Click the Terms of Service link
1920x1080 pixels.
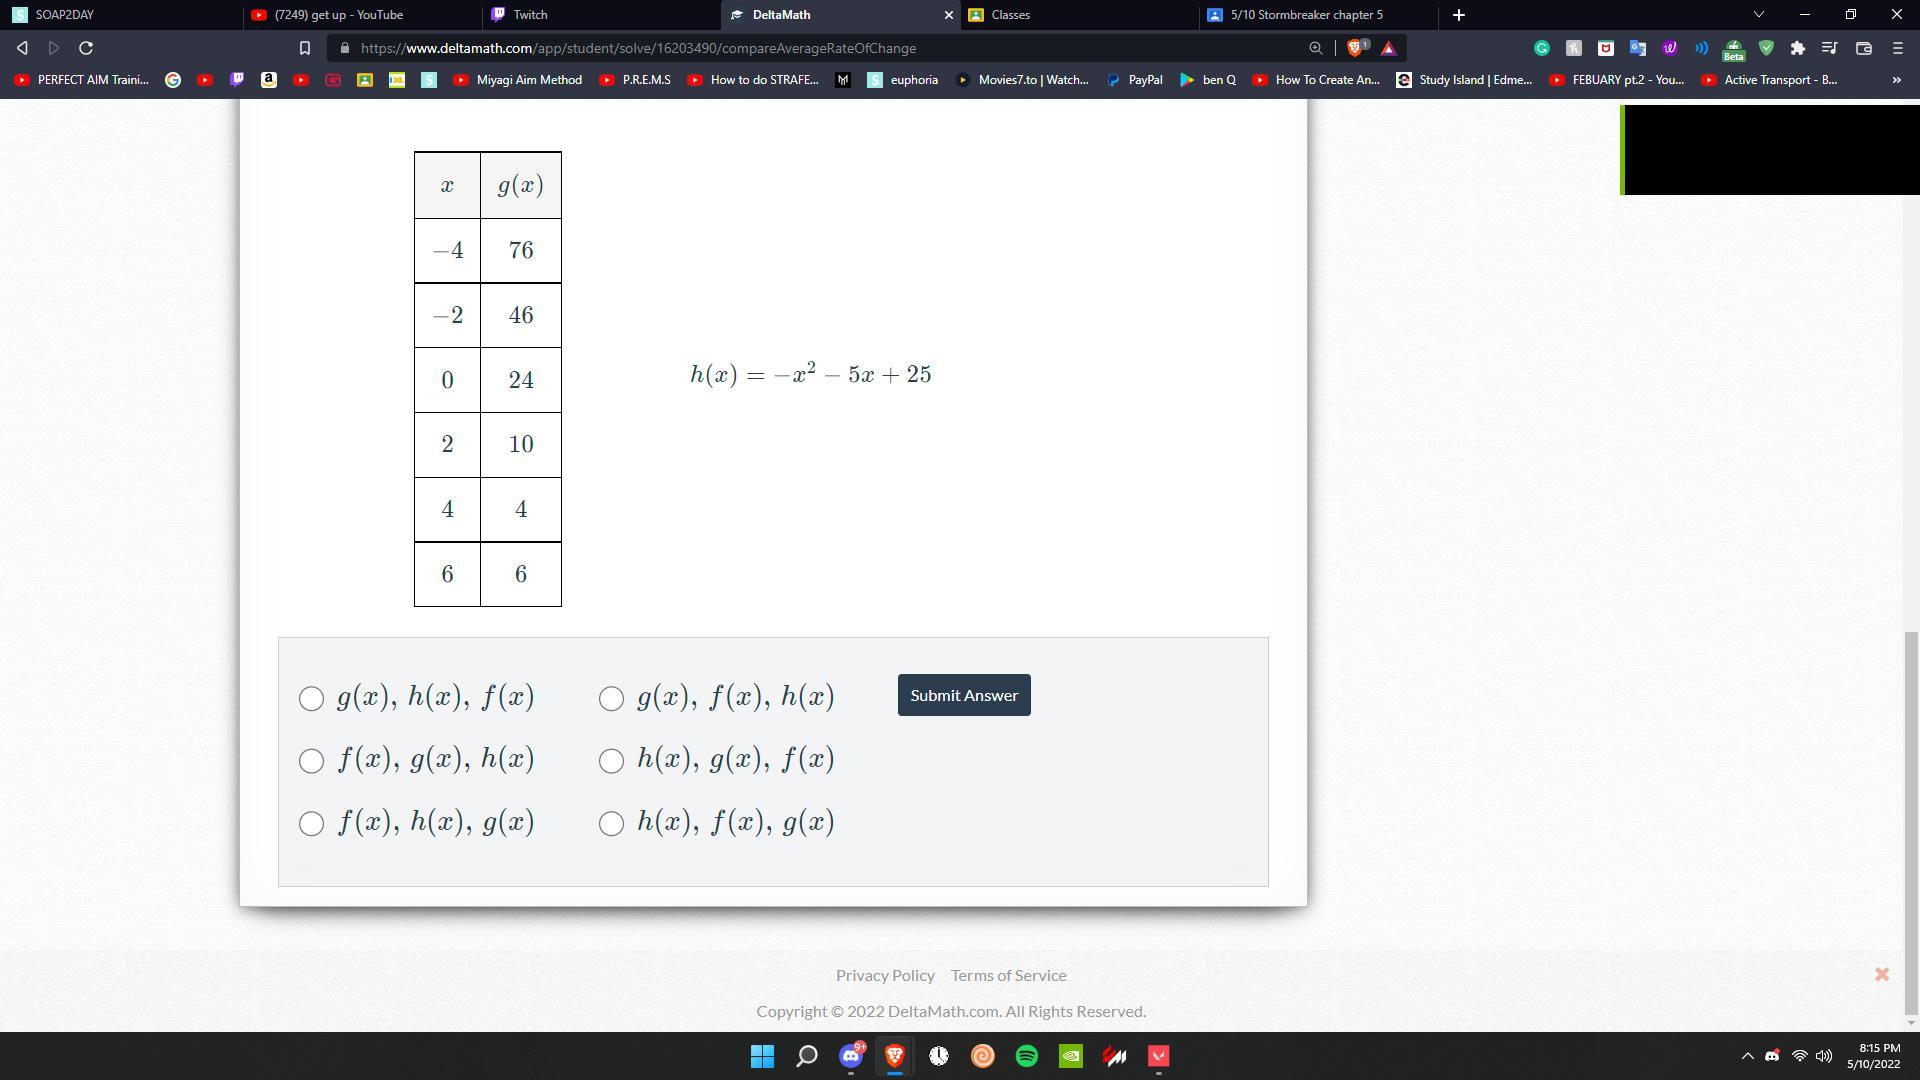(x=1009, y=975)
